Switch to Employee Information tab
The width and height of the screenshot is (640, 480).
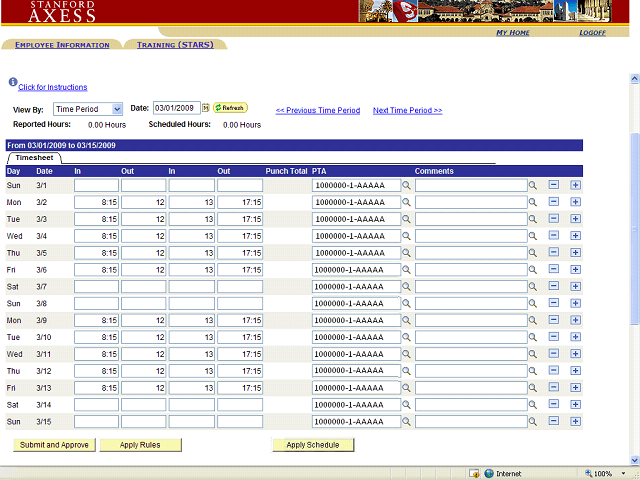tap(62, 45)
